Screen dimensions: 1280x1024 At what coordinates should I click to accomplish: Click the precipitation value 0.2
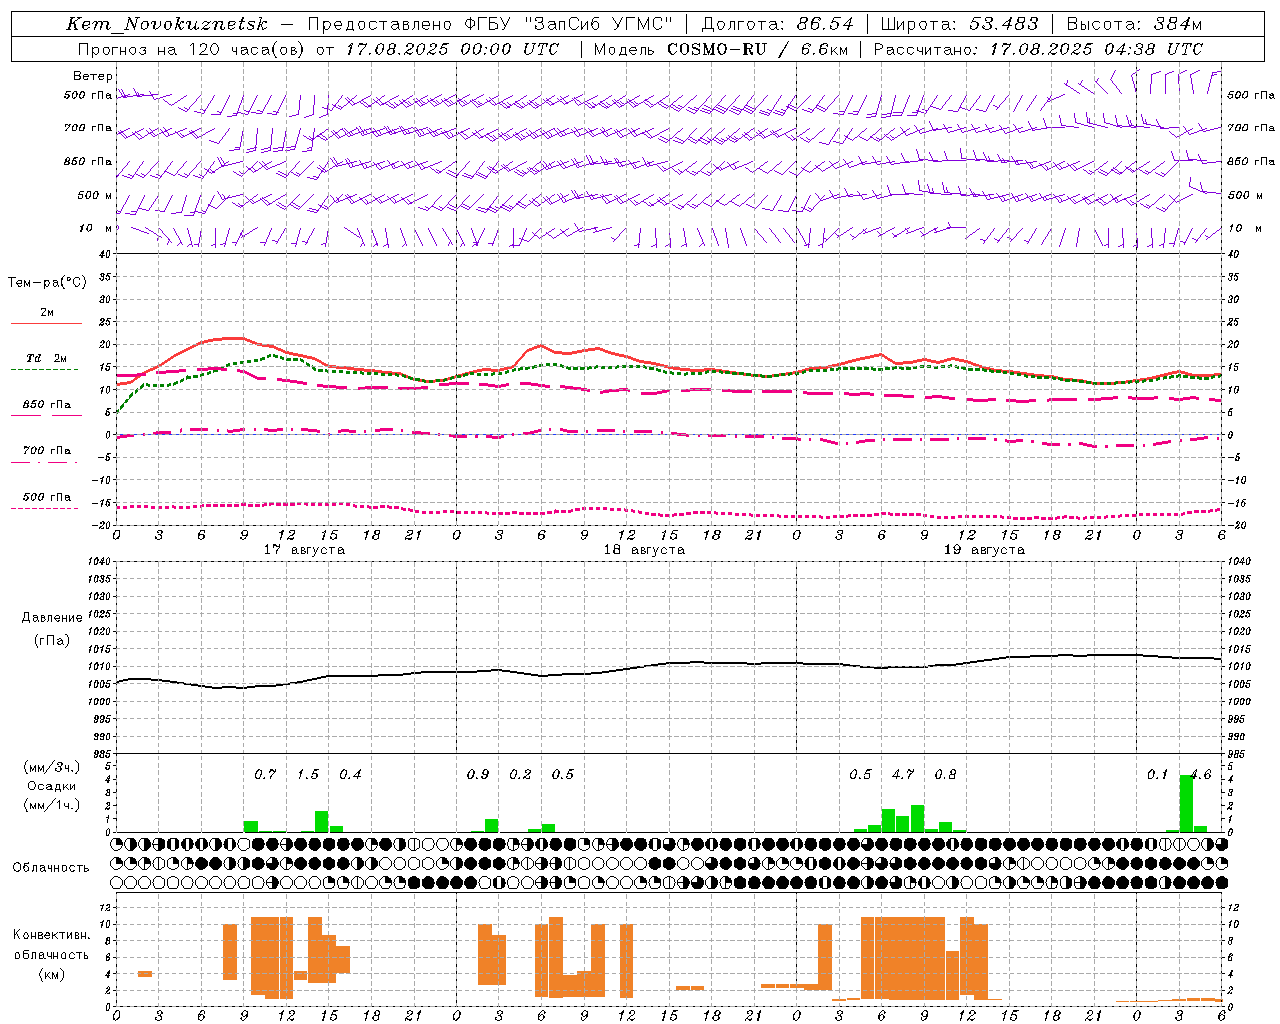tap(520, 775)
